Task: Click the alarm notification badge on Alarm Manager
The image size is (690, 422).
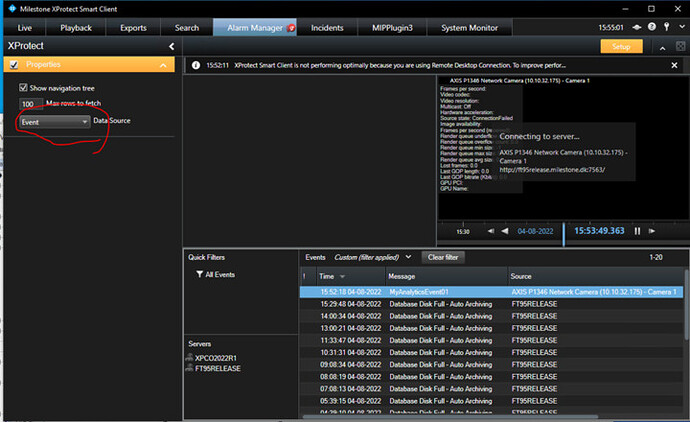Action: click(x=291, y=28)
